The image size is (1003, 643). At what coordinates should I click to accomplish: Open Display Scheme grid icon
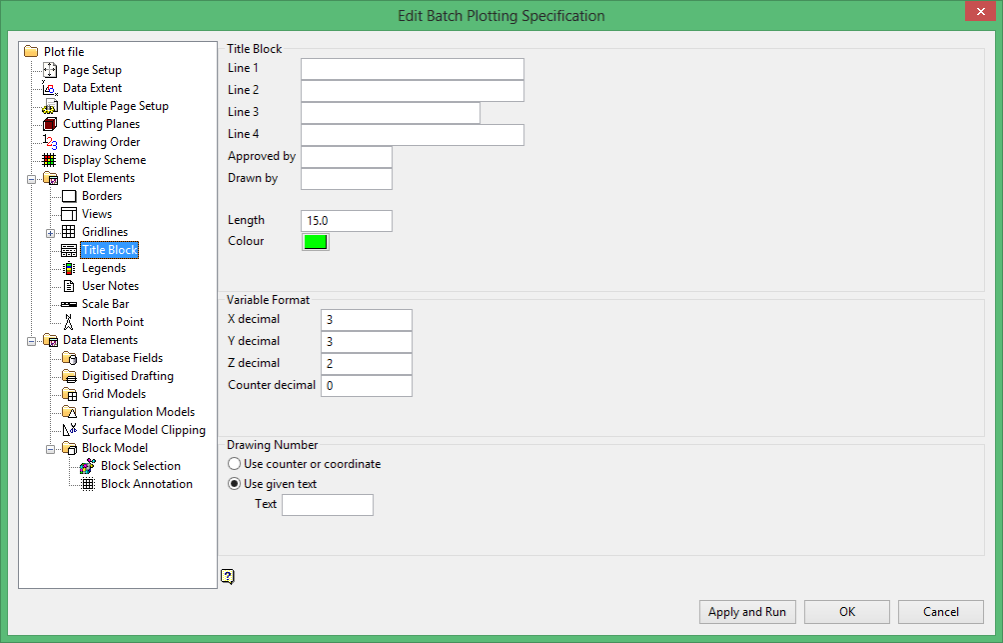pyautogui.click(x=49, y=160)
